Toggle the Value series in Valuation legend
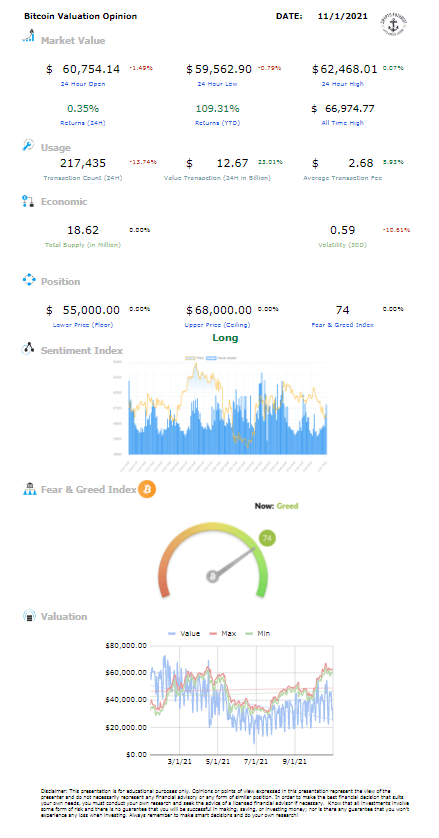The height and width of the screenshot is (838, 439). click(x=184, y=633)
